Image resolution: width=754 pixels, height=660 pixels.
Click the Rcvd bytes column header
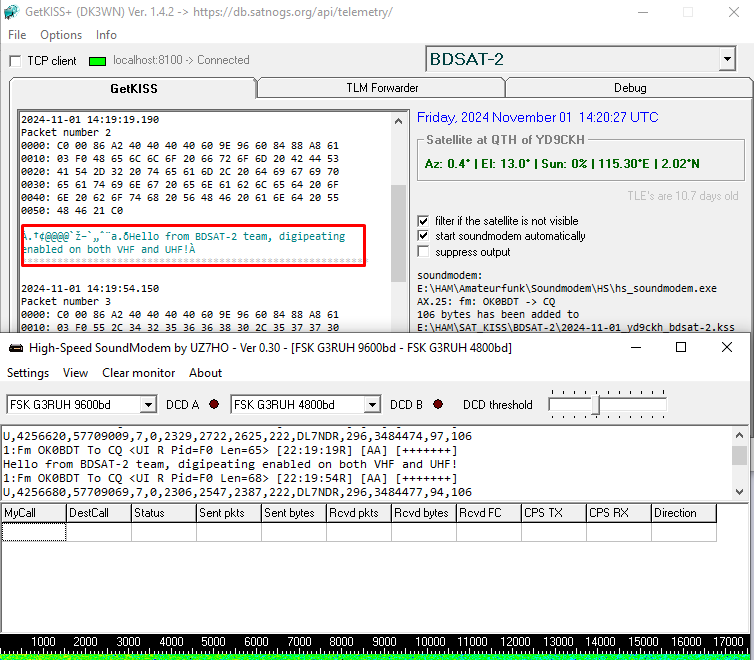[424, 513]
